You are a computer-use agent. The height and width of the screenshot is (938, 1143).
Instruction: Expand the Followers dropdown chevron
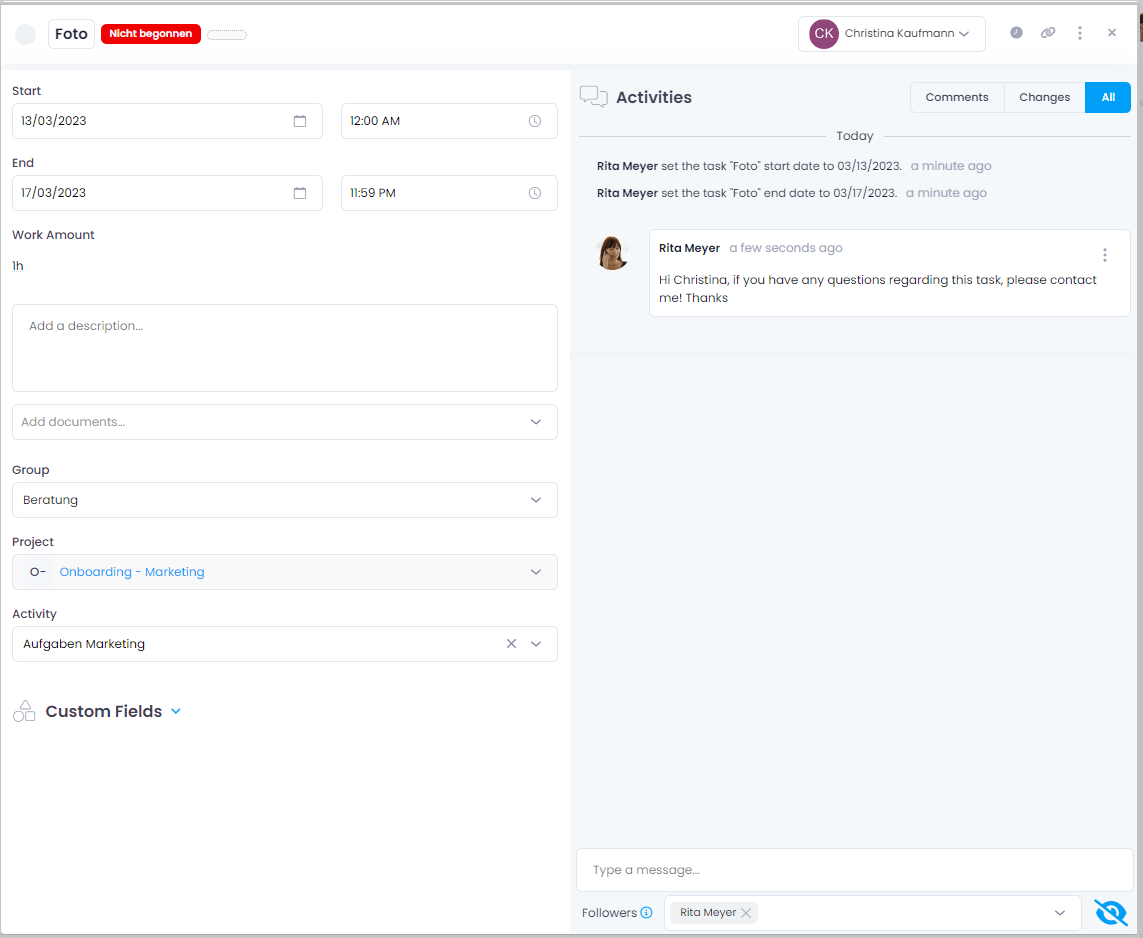1060,912
